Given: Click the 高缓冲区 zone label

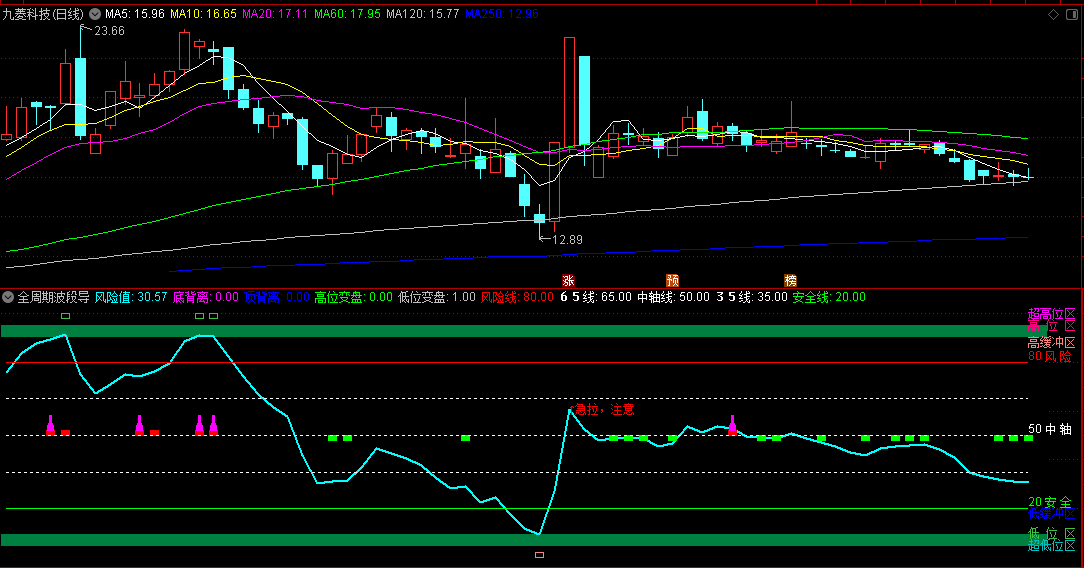Looking at the screenshot, I should (x=1051, y=343).
